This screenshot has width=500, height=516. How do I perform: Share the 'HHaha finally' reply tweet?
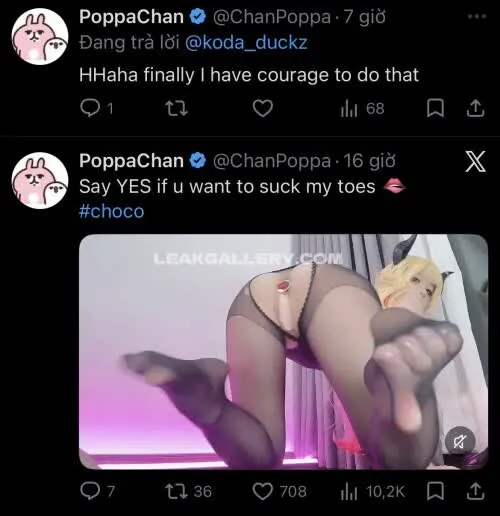tap(475, 109)
